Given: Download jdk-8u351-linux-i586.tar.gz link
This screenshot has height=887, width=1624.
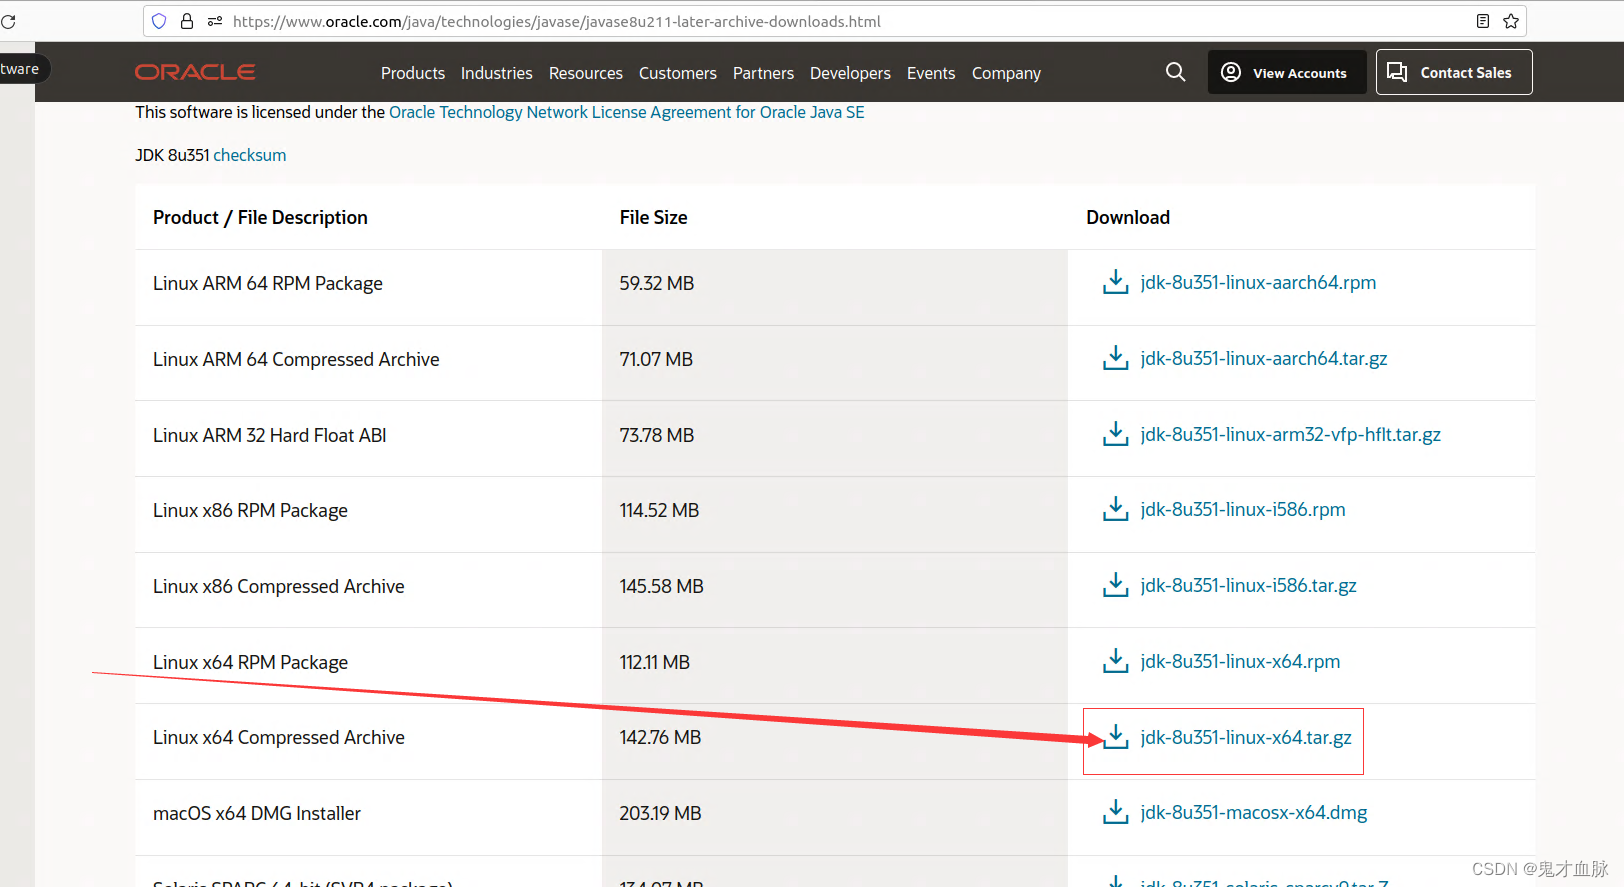Looking at the screenshot, I should 1248,585.
